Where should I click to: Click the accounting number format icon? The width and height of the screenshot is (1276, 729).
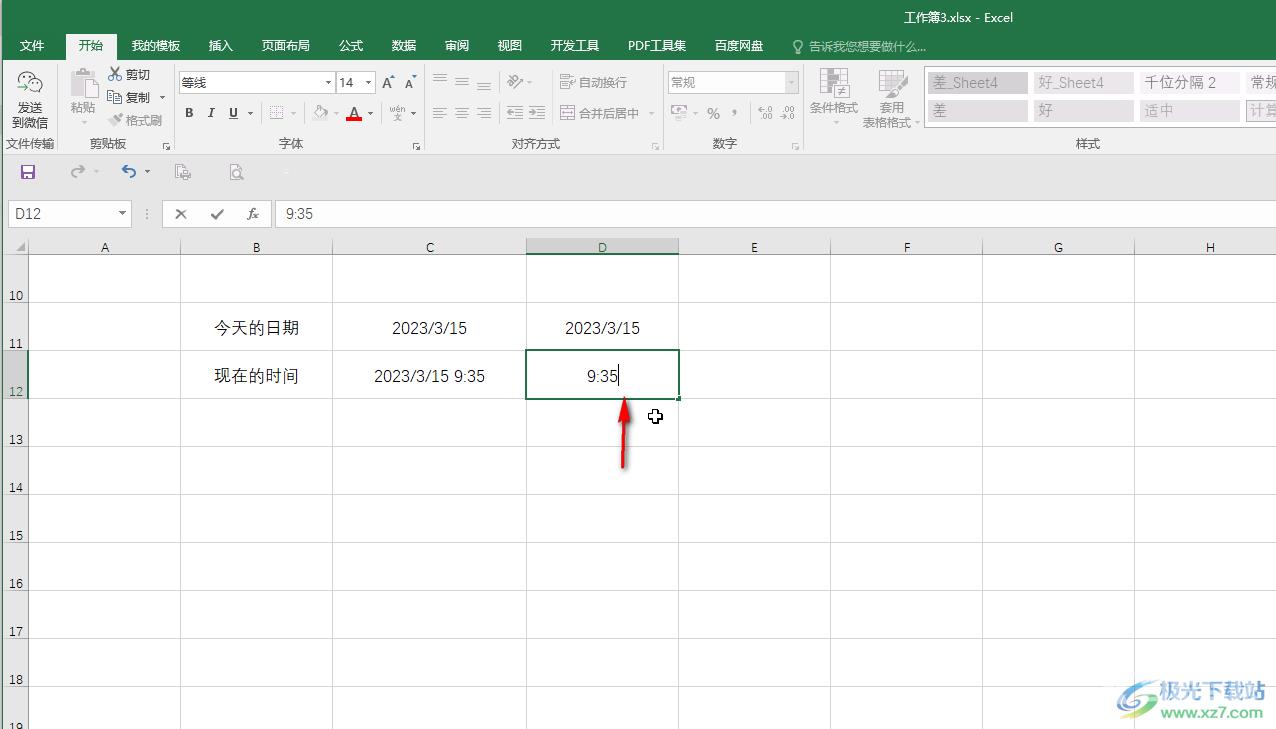point(680,113)
